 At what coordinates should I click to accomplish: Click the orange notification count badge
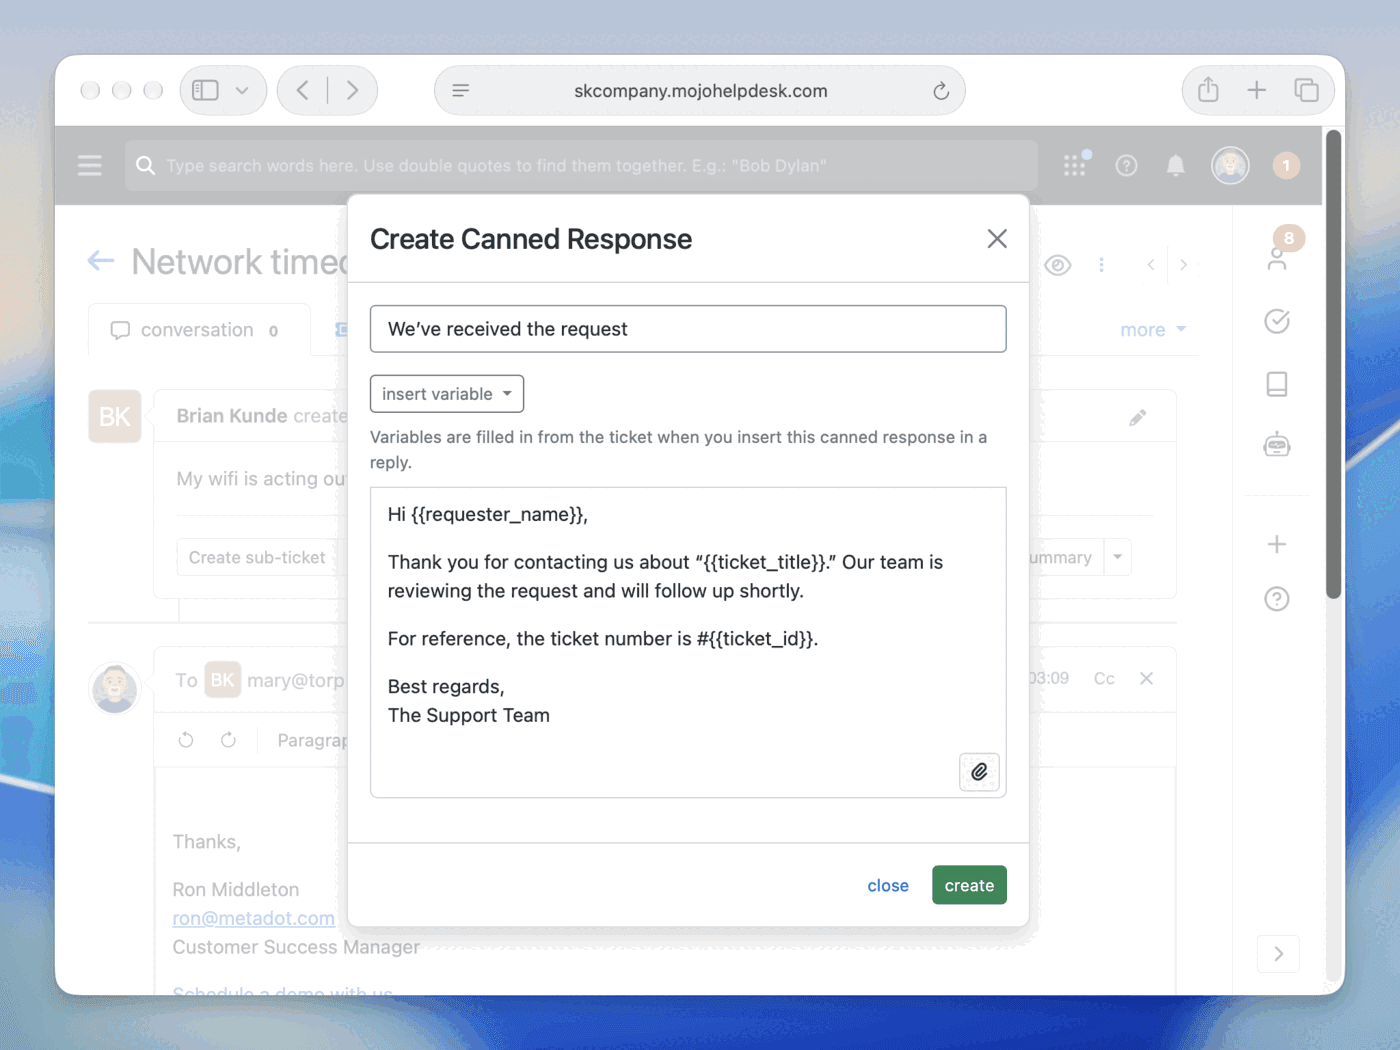[x=1286, y=165]
